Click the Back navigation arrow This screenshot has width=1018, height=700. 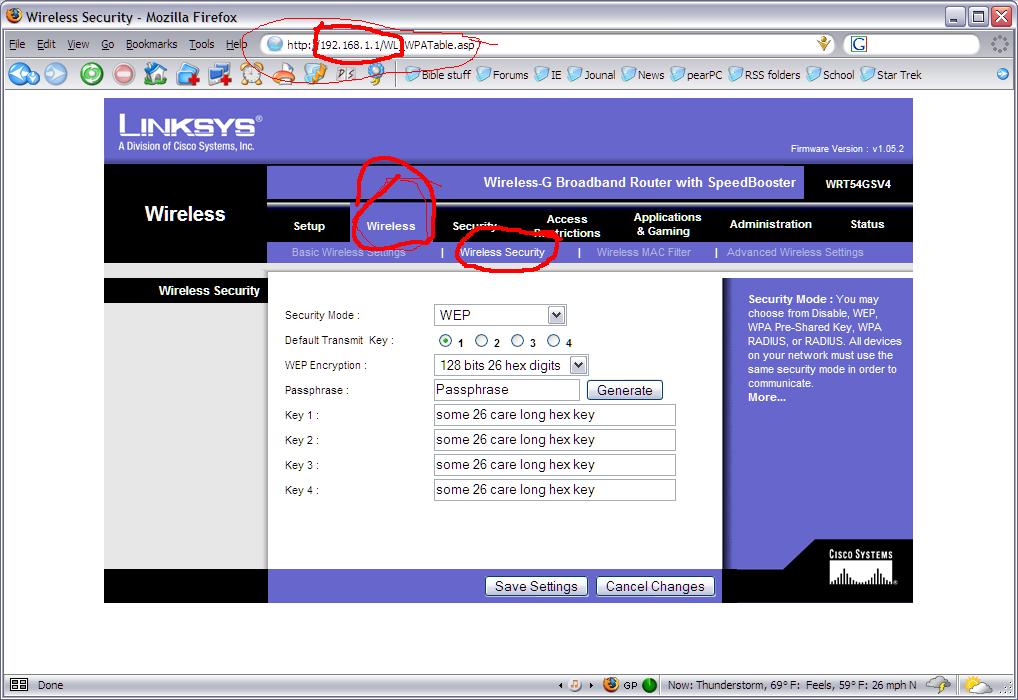point(23,74)
